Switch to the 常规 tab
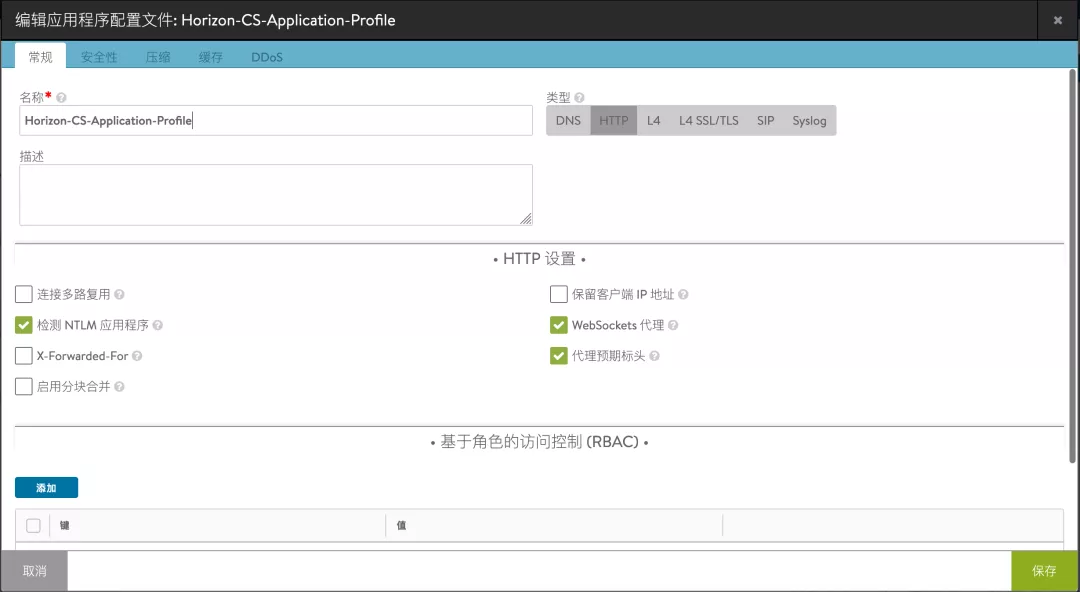This screenshot has height=592, width=1080. pos(41,57)
